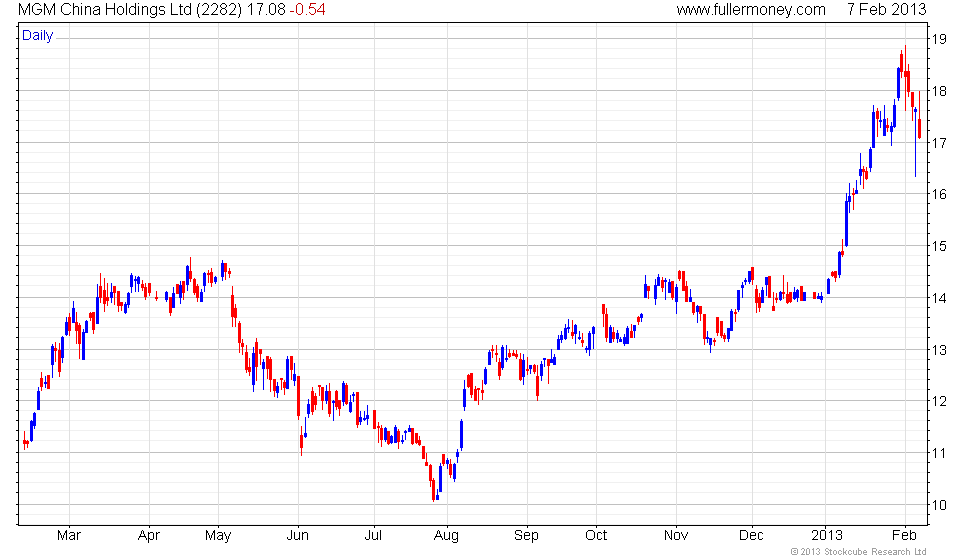Image resolution: width=980 pixels, height=560 pixels.
Task: Click the y-axis label 12
Action: [x=939, y=401]
